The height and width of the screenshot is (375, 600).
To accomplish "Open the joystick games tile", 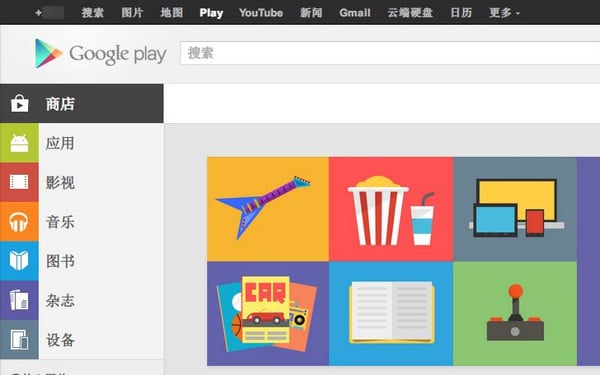I will [515, 313].
